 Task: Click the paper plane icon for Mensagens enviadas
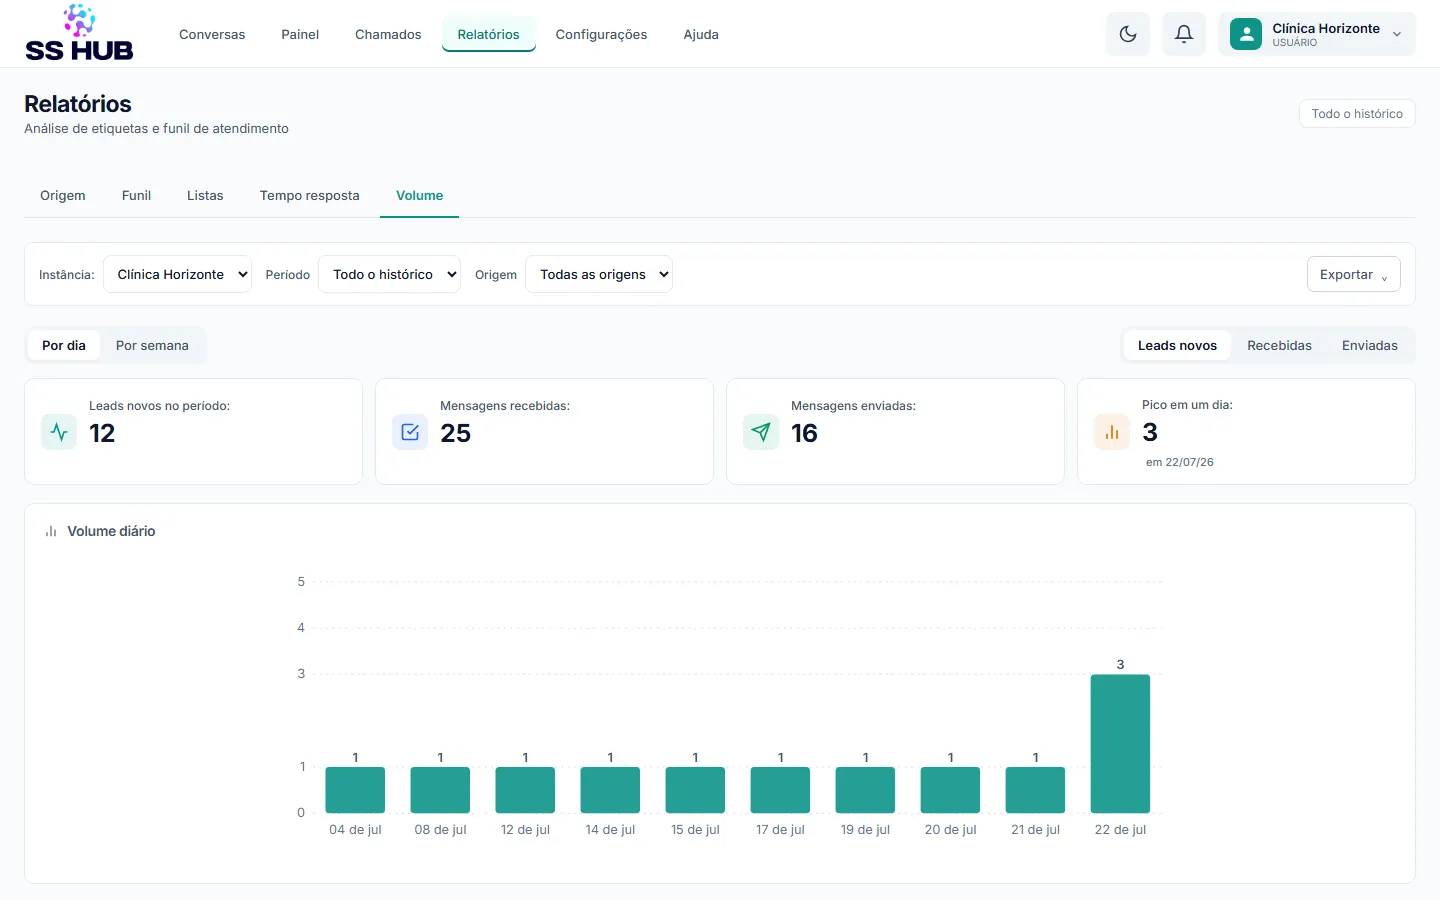tap(761, 432)
